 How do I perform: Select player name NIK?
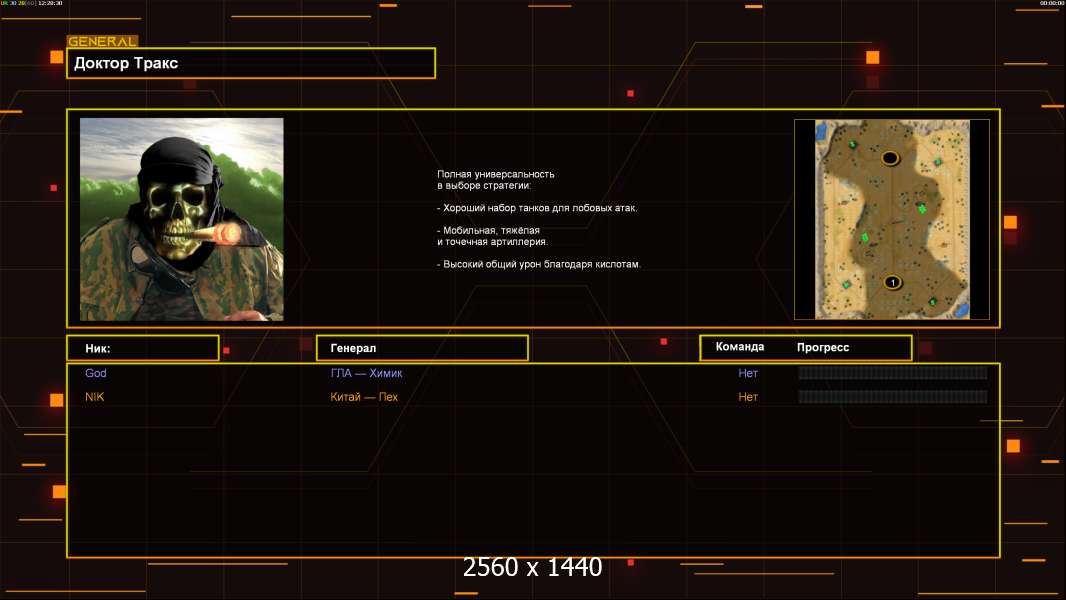coord(95,397)
